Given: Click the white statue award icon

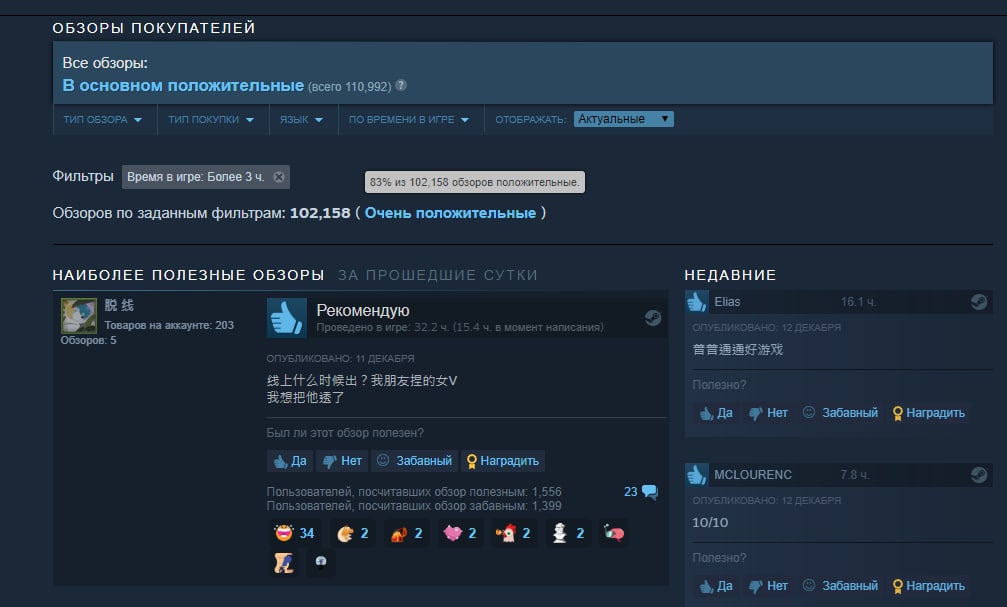Looking at the screenshot, I should [x=568, y=533].
